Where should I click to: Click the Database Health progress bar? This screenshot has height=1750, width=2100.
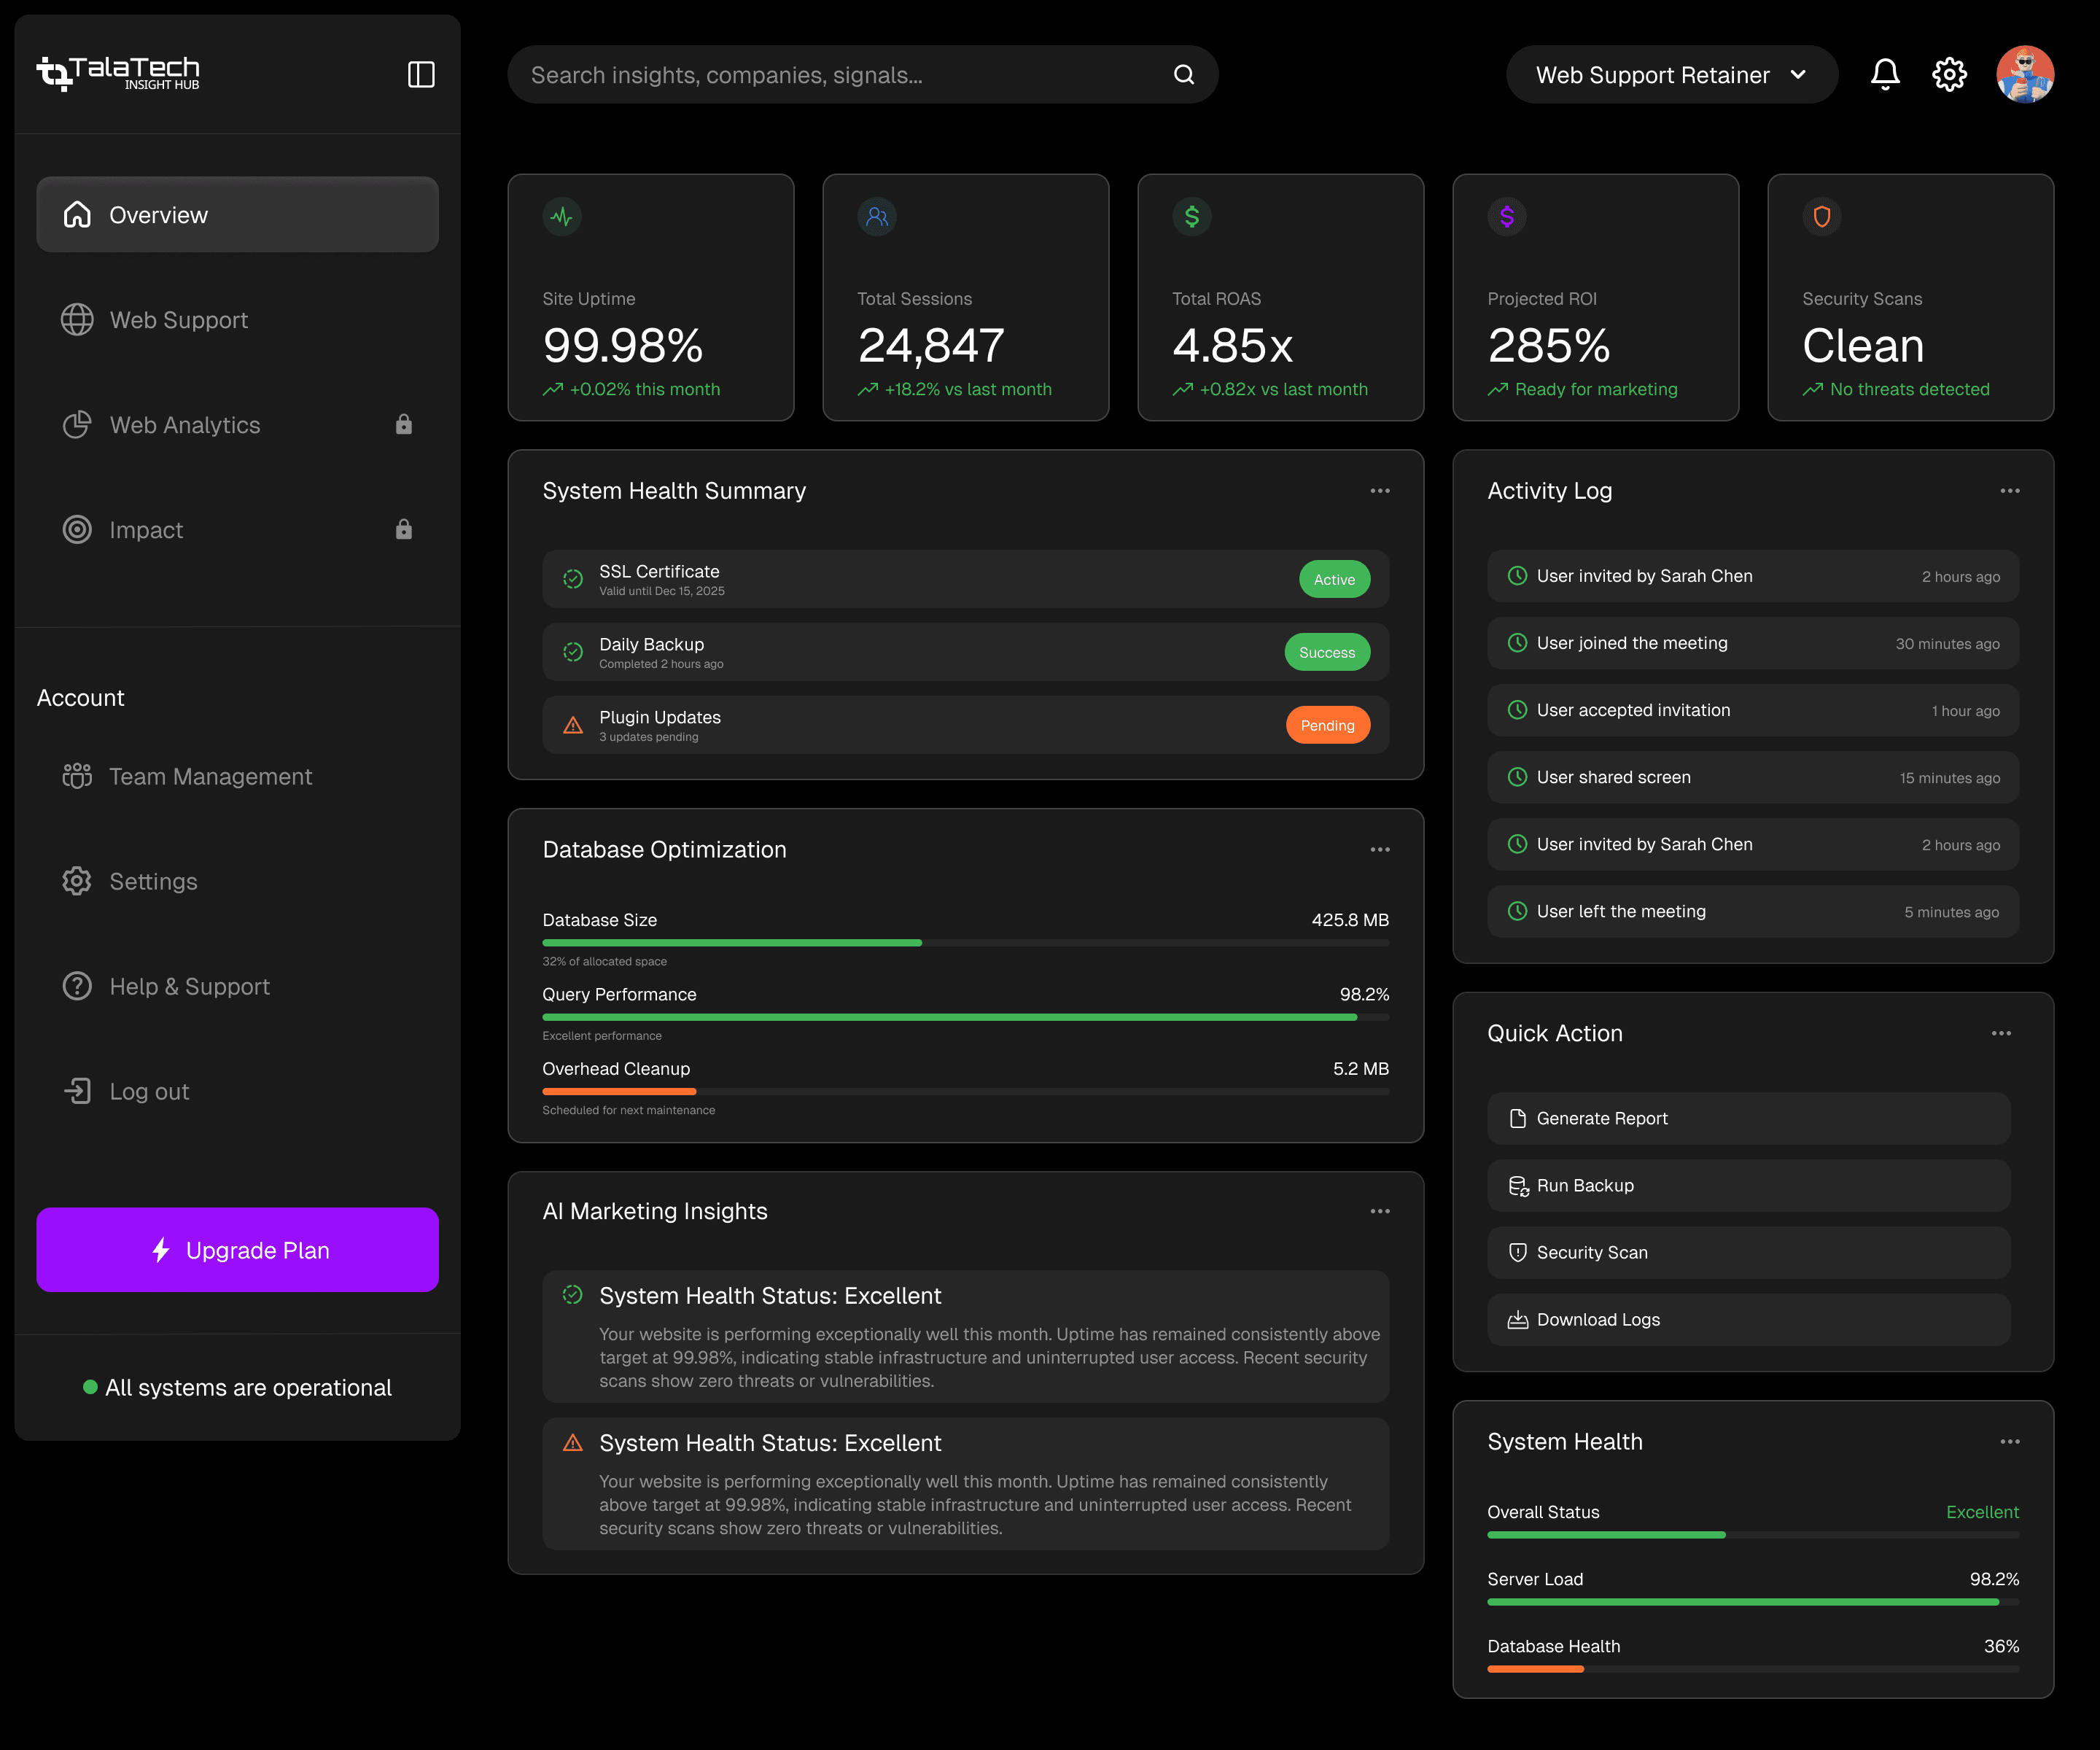click(1753, 1669)
